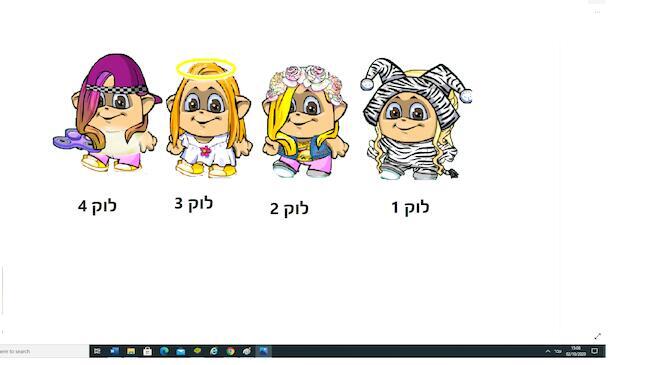Switch the keyboard input language indicator
The height and width of the screenshot is (365, 649).
(x=558, y=351)
